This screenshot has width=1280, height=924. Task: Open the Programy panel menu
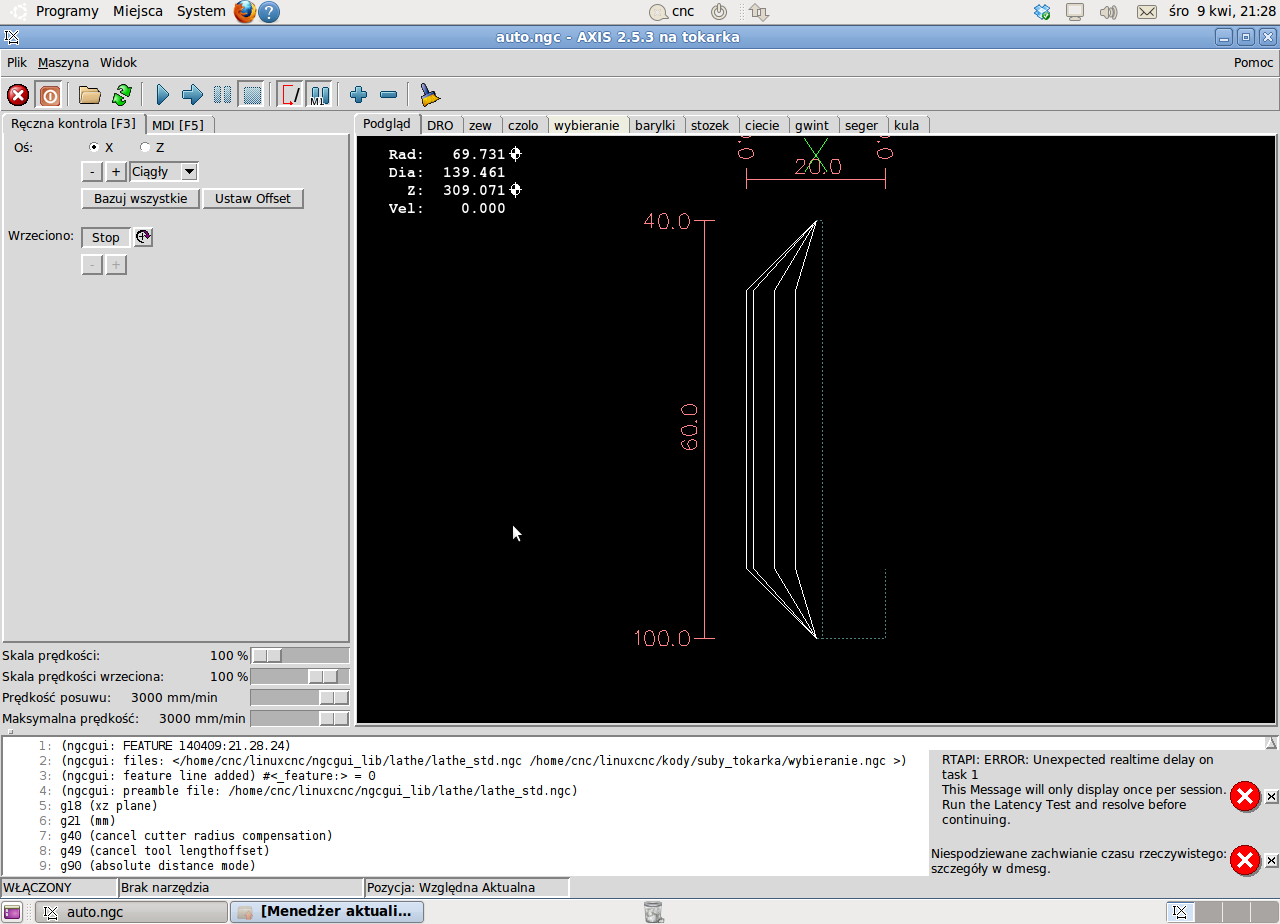click(x=67, y=11)
